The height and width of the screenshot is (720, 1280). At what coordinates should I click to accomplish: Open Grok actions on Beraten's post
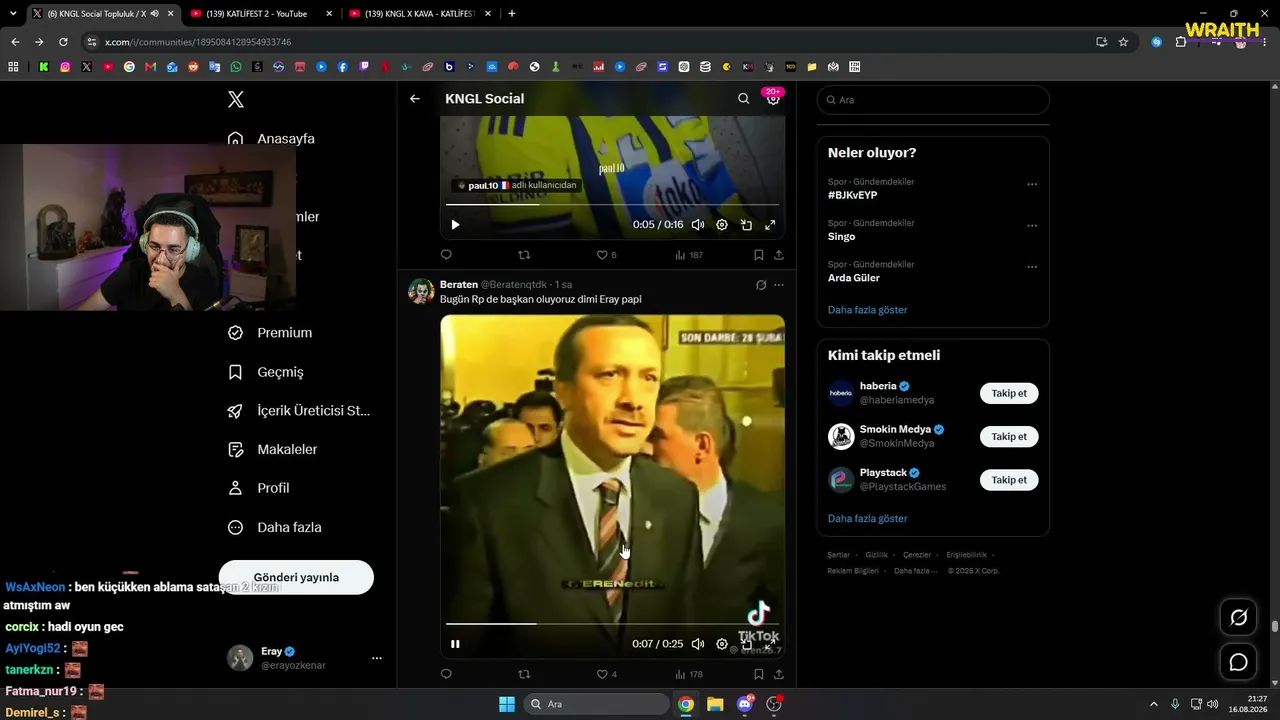pos(761,285)
